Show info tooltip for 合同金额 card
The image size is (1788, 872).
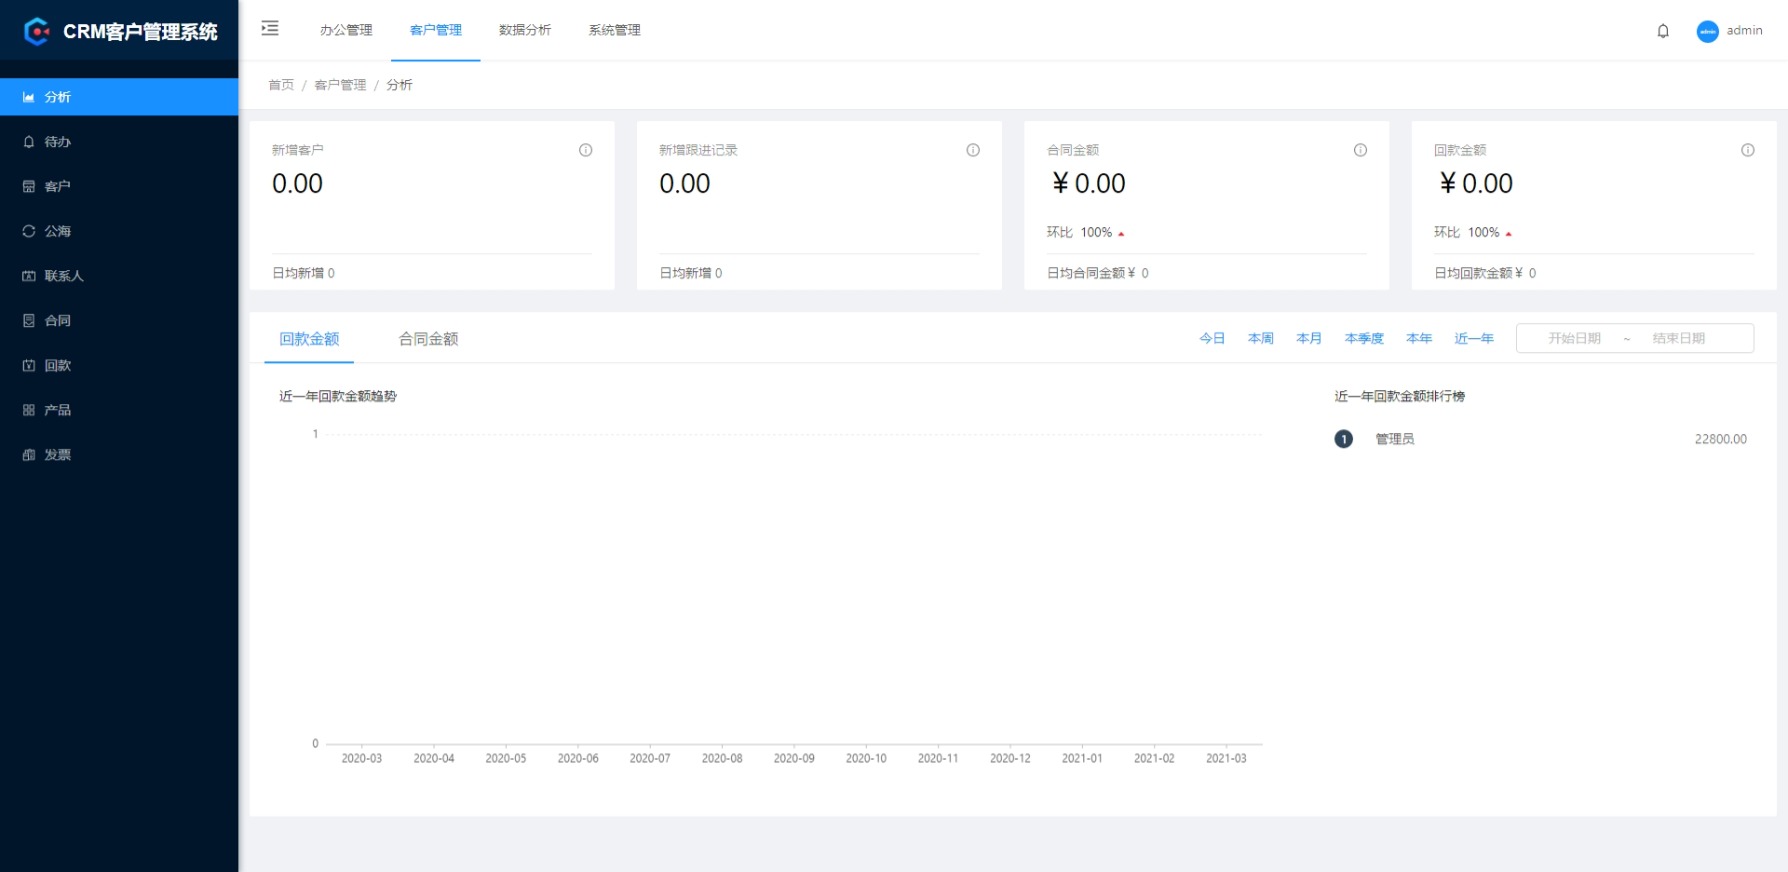pyautogui.click(x=1360, y=150)
